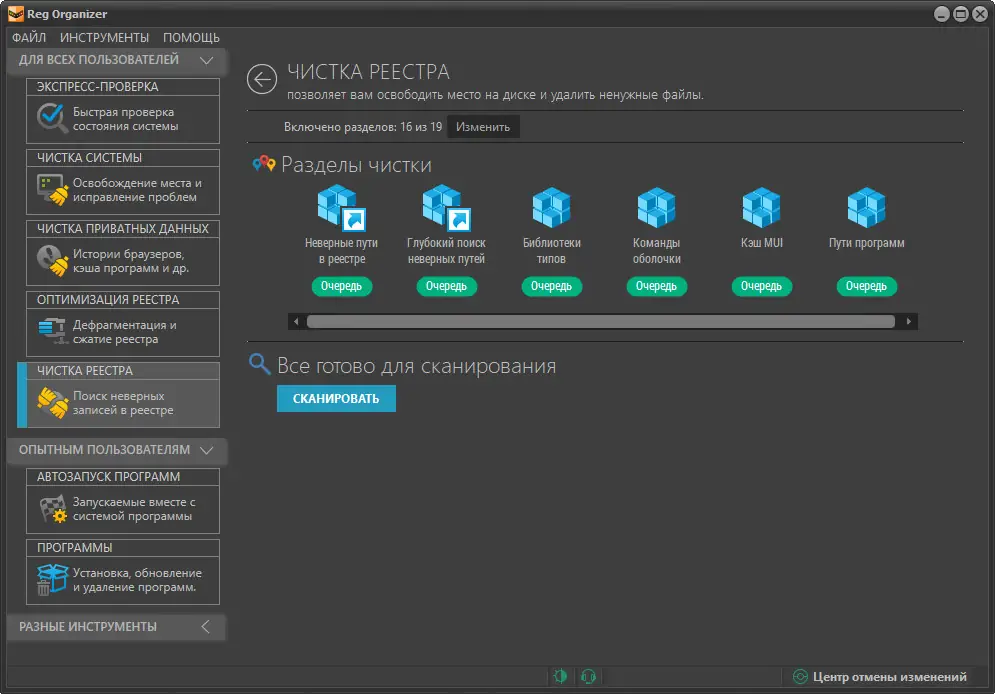Toggle Очередь under Библиотеки типов
Screen dimensions: 995x694
551,286
